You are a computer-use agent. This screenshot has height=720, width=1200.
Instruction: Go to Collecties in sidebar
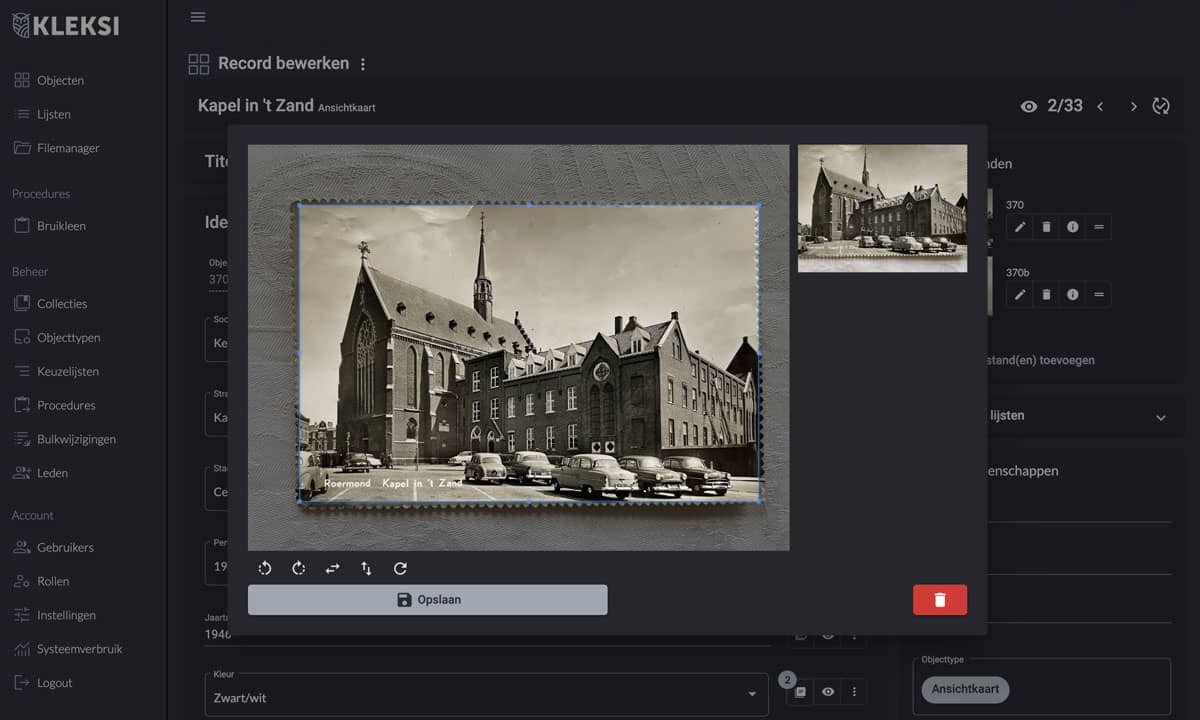point(62,304)
